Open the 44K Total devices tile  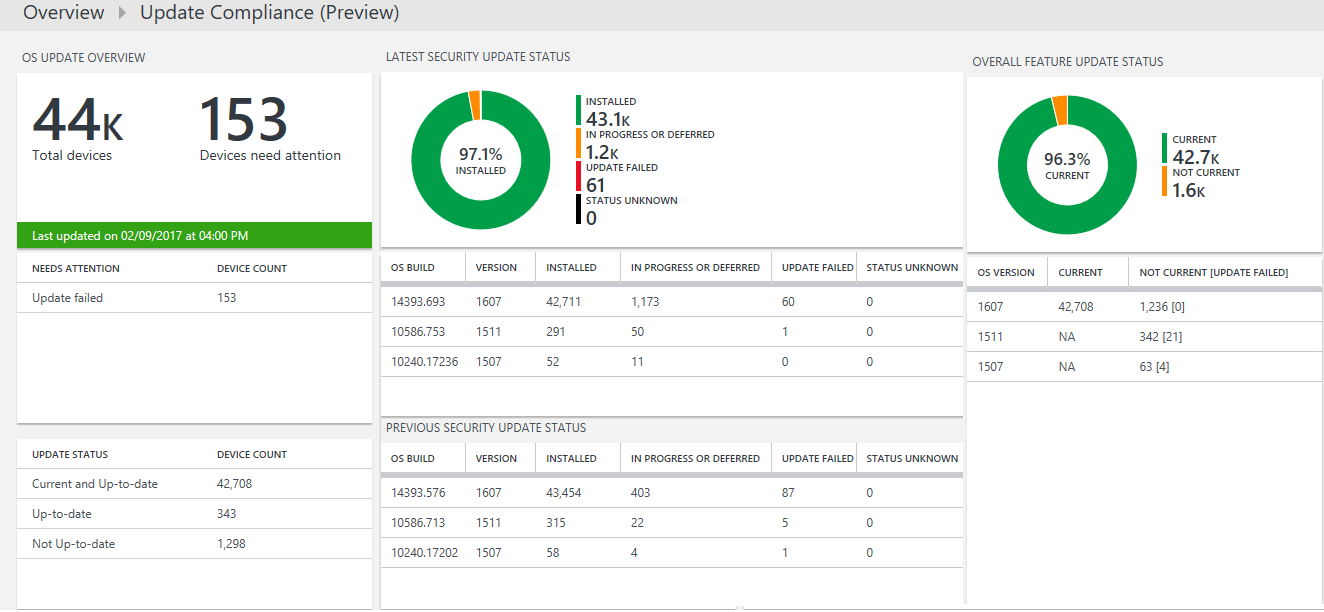click(78, 128)
